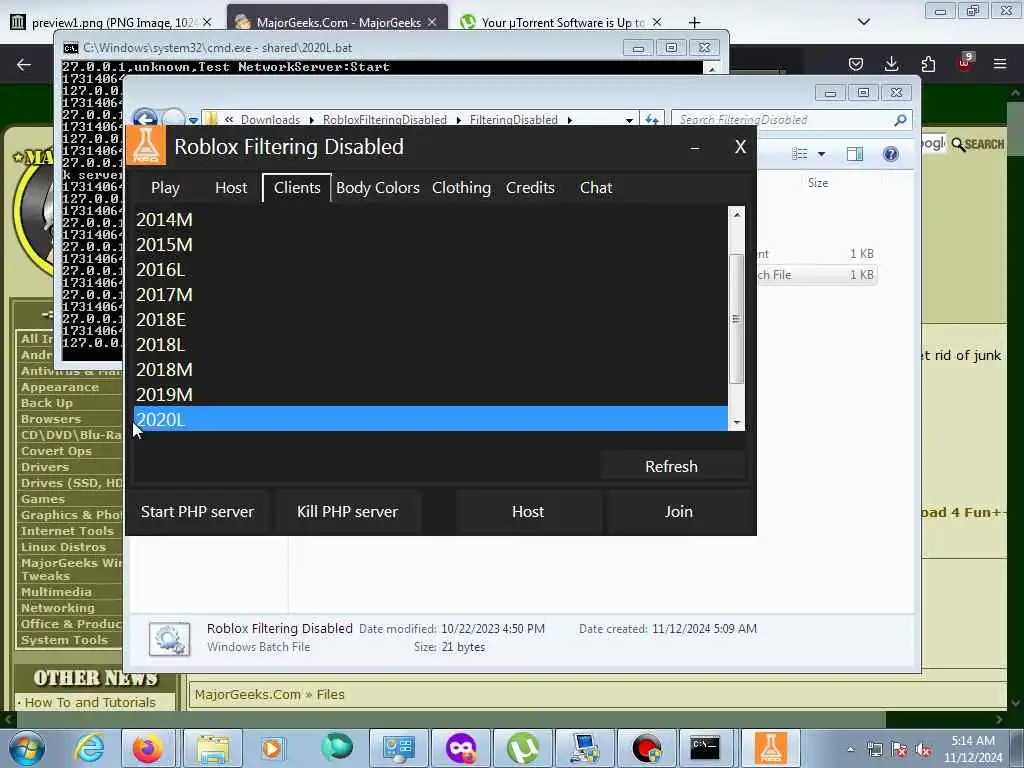
Task: Click the preview1.png browser tab
Action: click(x=110, y=22)
